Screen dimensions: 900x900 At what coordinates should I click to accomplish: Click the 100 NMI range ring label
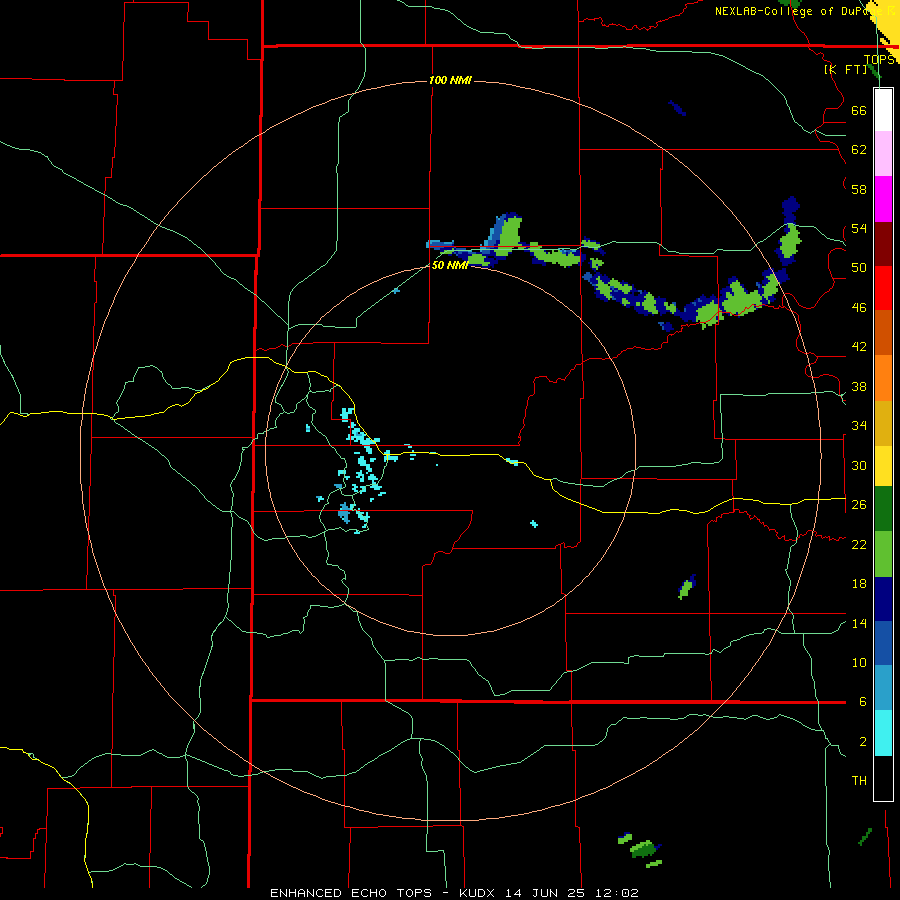coord(450,80)
